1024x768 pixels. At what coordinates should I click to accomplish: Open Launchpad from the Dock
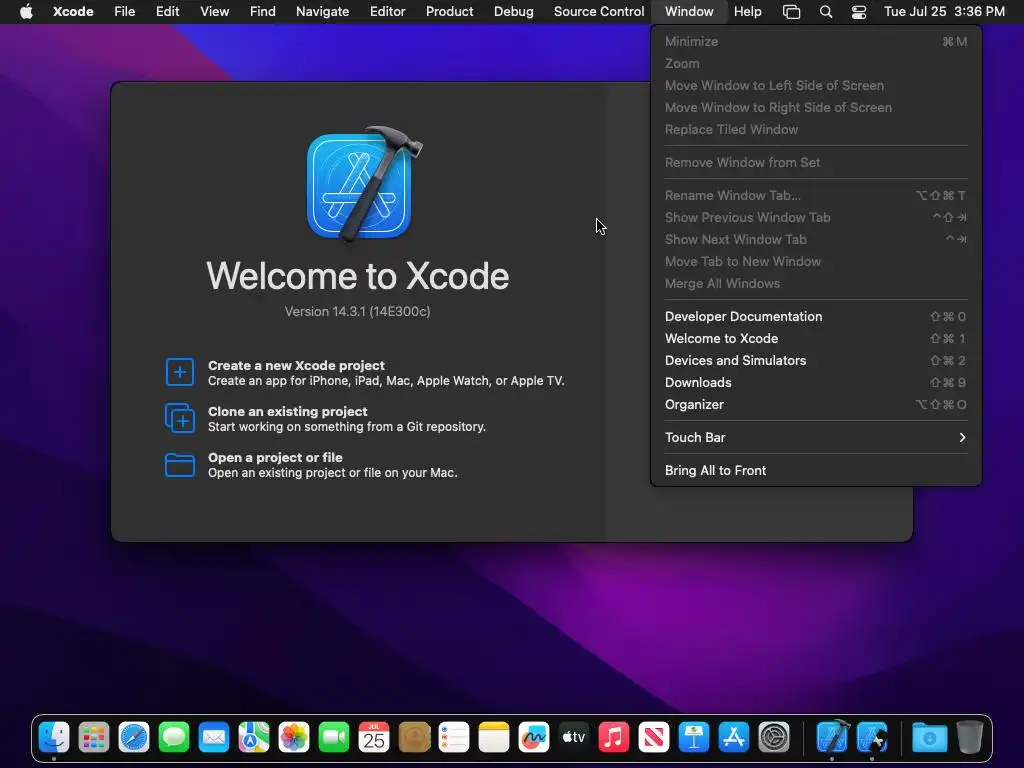94,738
